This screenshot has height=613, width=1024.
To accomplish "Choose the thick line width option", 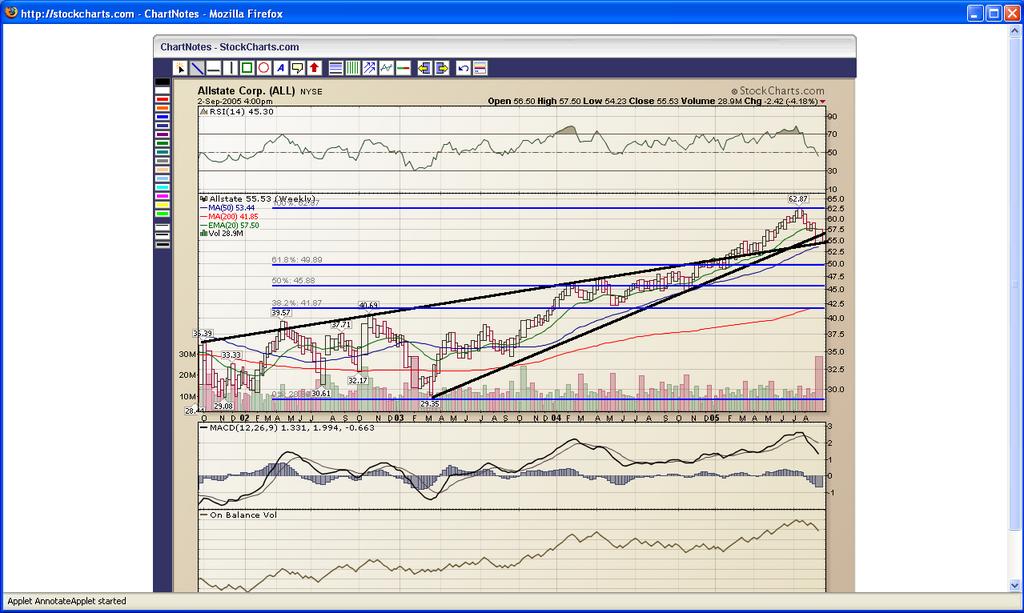I will tap(163, 245).
